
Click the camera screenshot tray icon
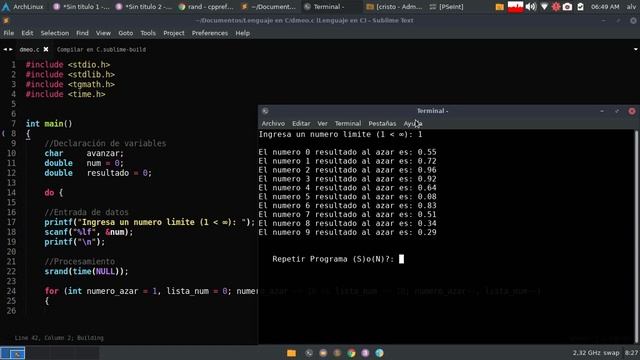tap(567, 7)
